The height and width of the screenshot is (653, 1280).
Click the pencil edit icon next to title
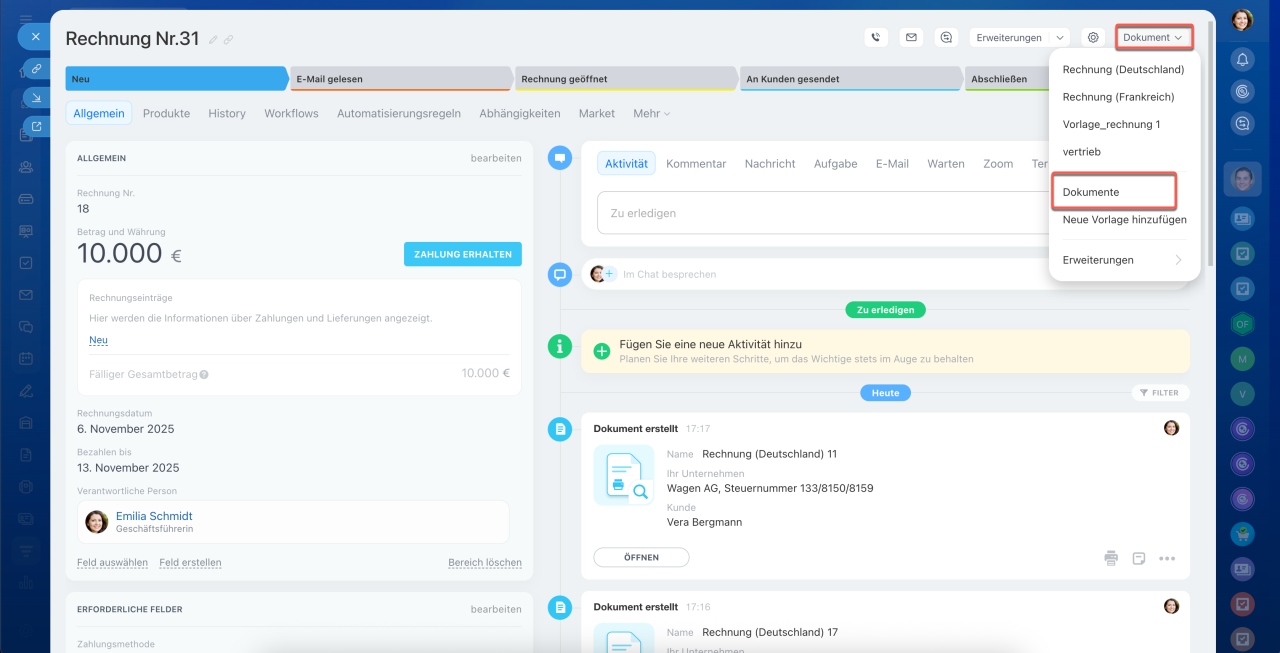(213, 40)
